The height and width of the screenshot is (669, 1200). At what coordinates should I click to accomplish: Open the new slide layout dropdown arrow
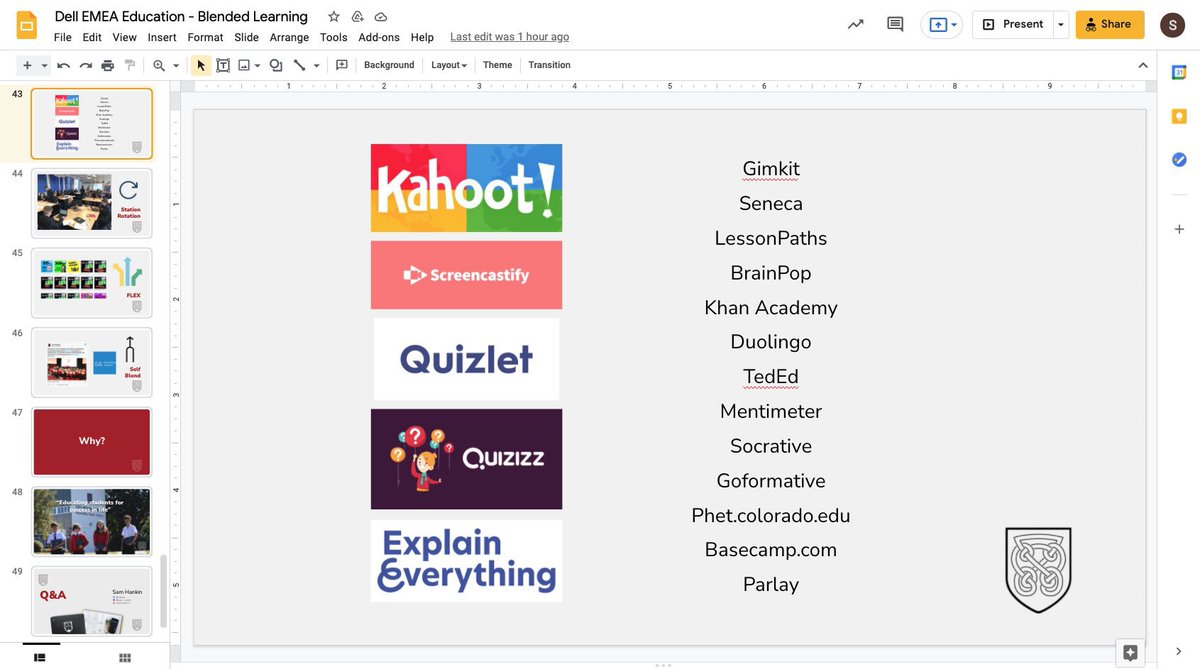(x=44, y=65)
